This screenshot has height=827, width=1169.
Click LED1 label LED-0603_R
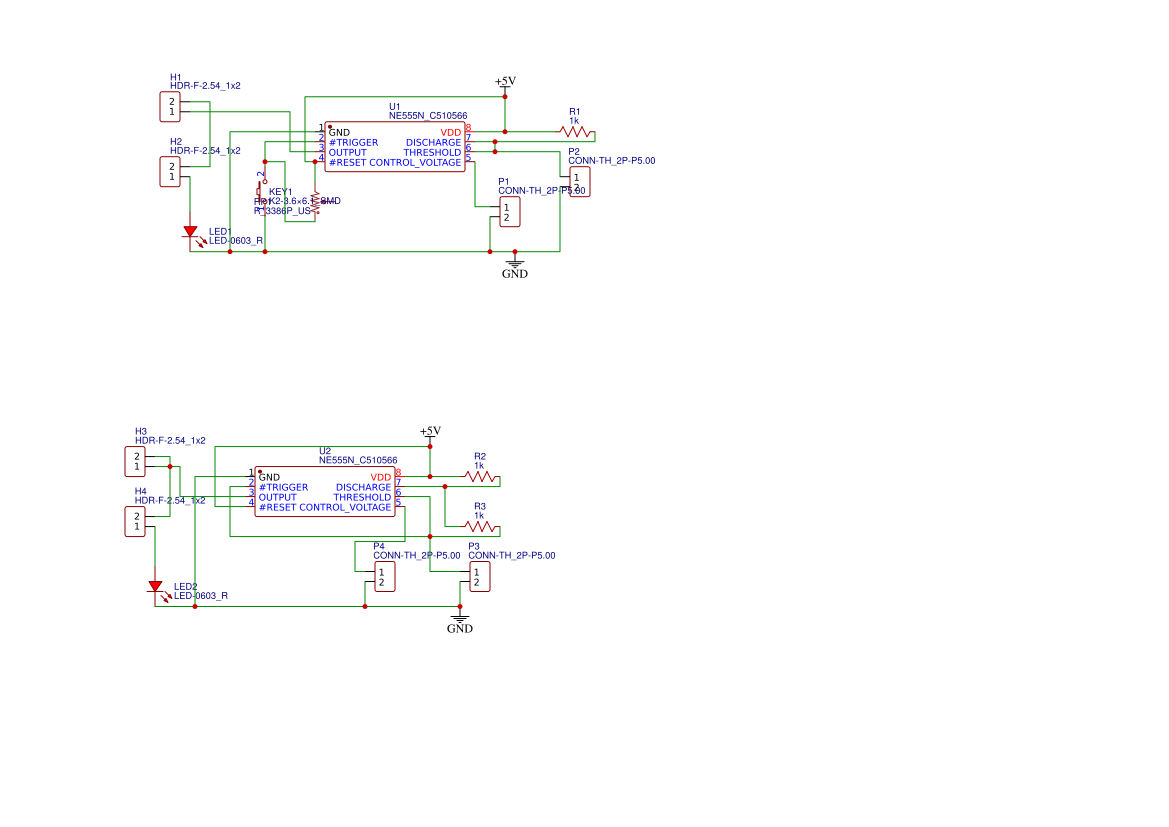236,241
